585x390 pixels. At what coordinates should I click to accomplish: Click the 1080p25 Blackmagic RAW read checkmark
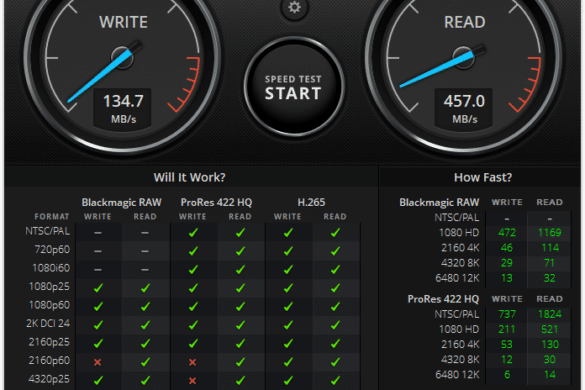tap(145, 288)
